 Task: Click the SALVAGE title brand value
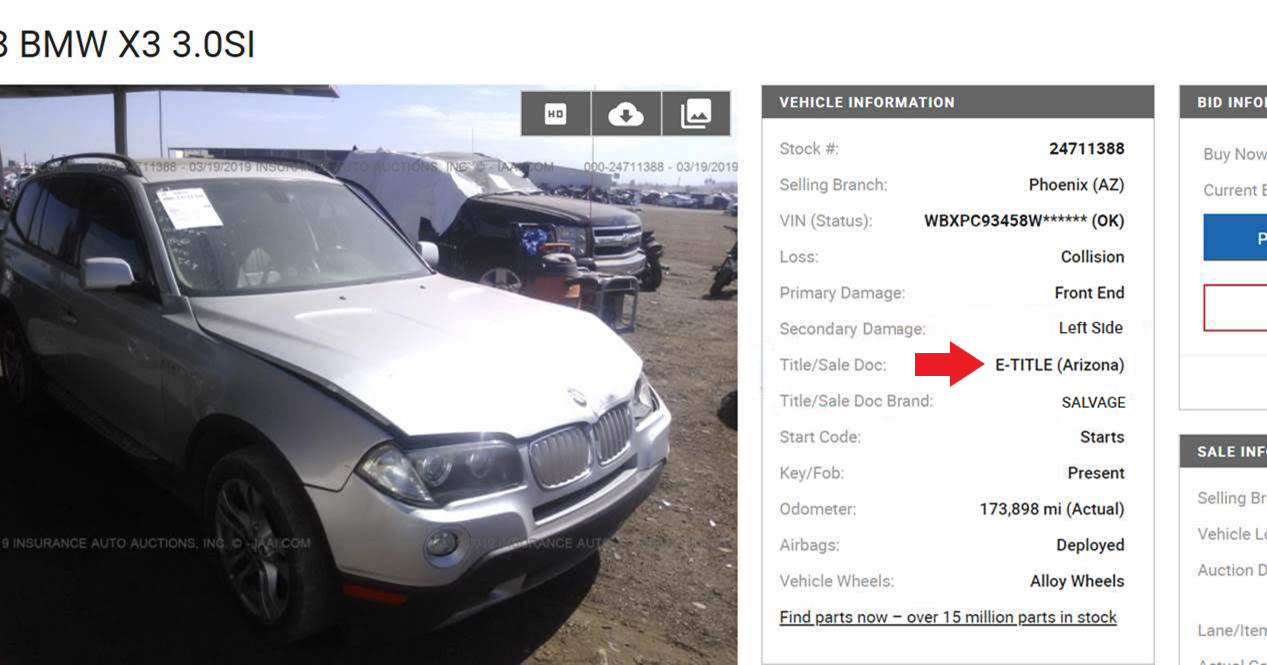[x=1093, y=402]
